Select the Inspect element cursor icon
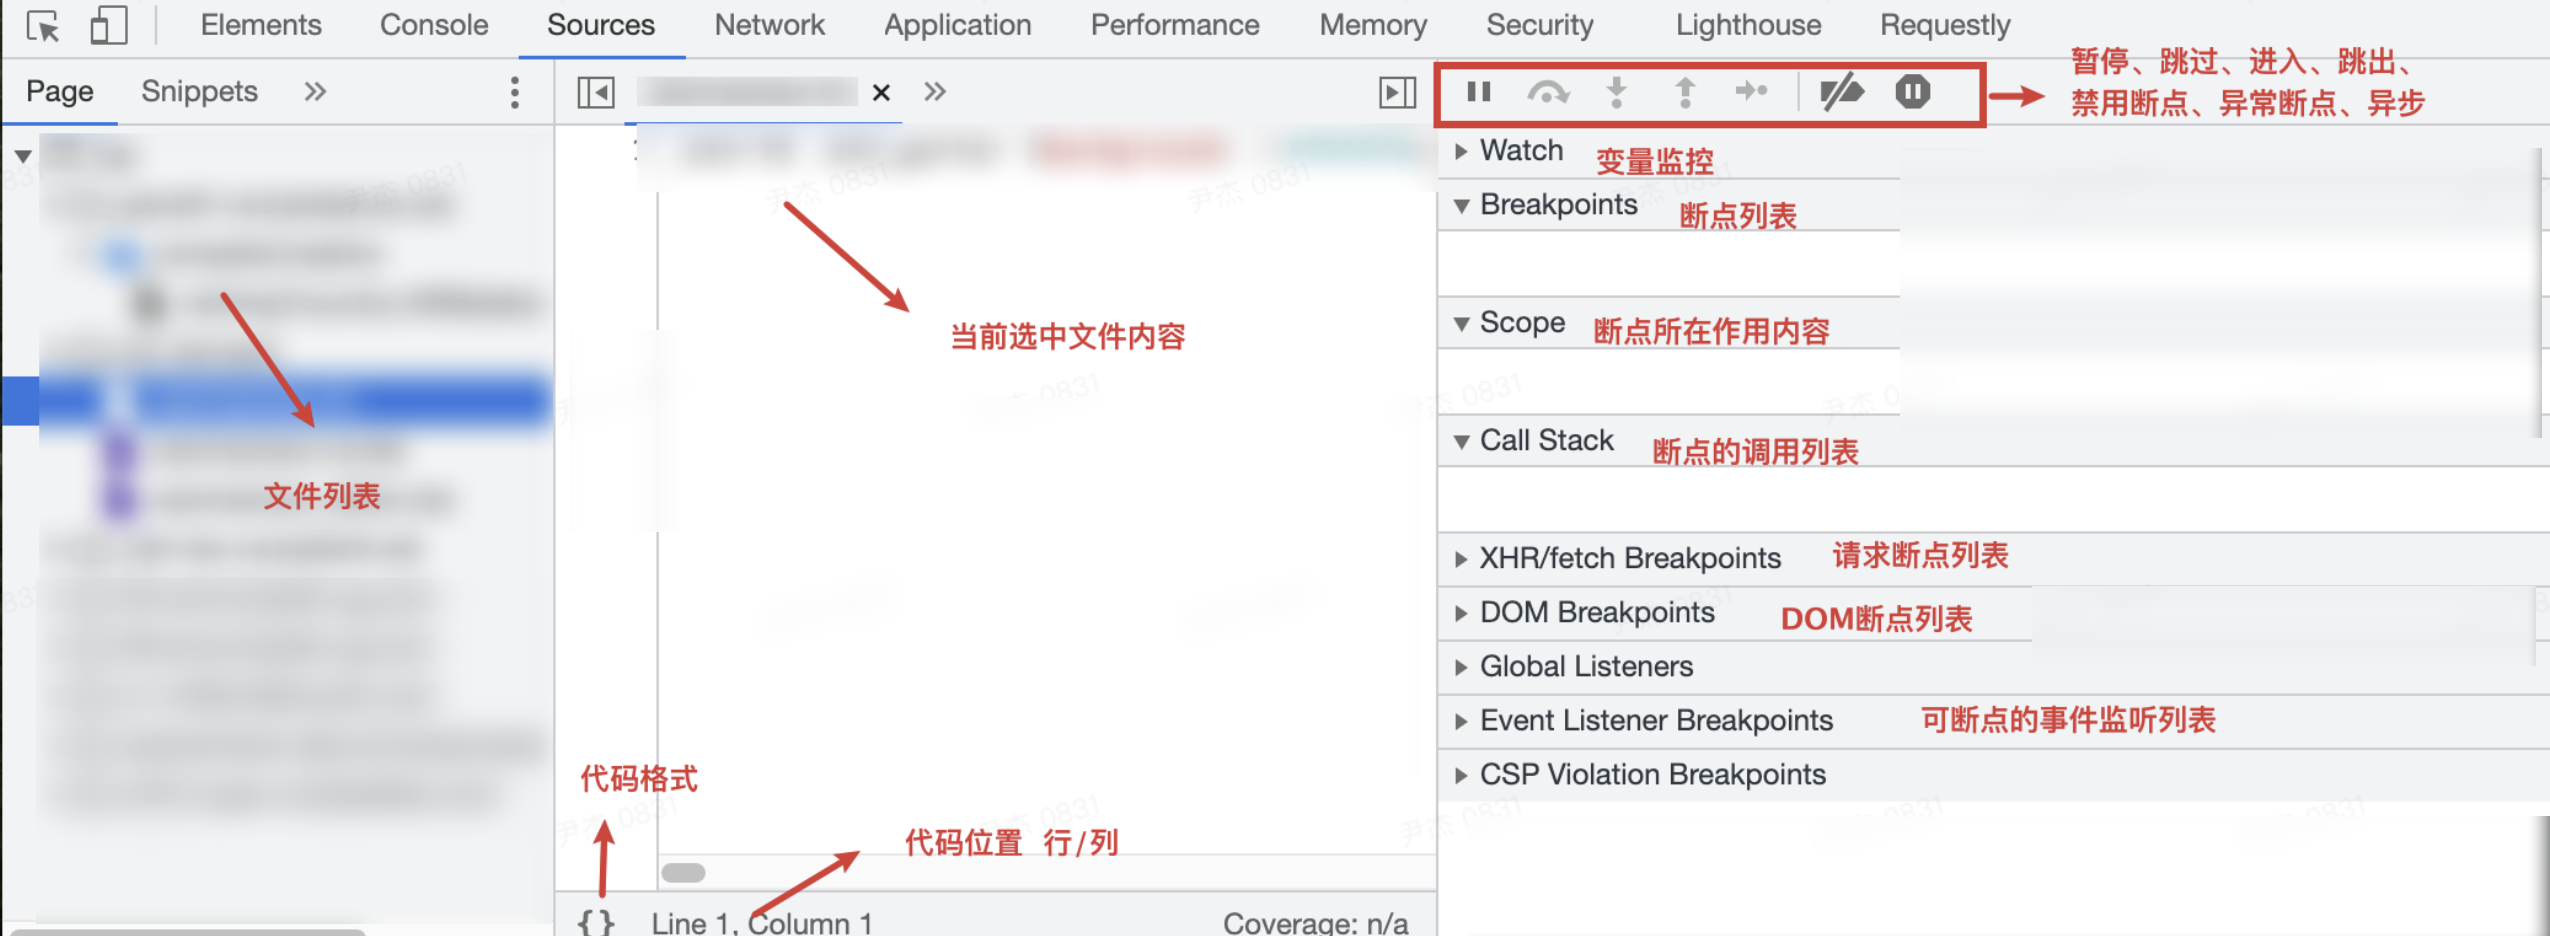This screenshot has height=936, width=2550. pos(42,25)
